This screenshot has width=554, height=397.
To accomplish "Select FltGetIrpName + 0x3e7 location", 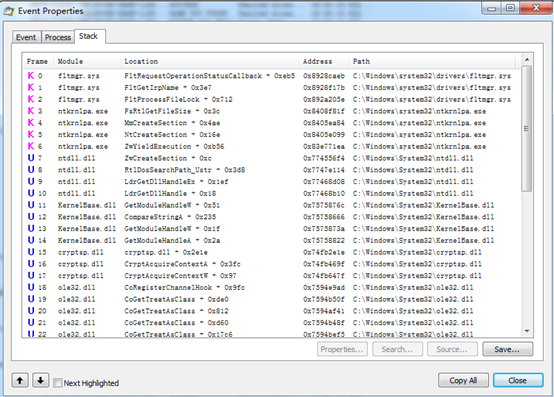I will [x=168, y=87].
